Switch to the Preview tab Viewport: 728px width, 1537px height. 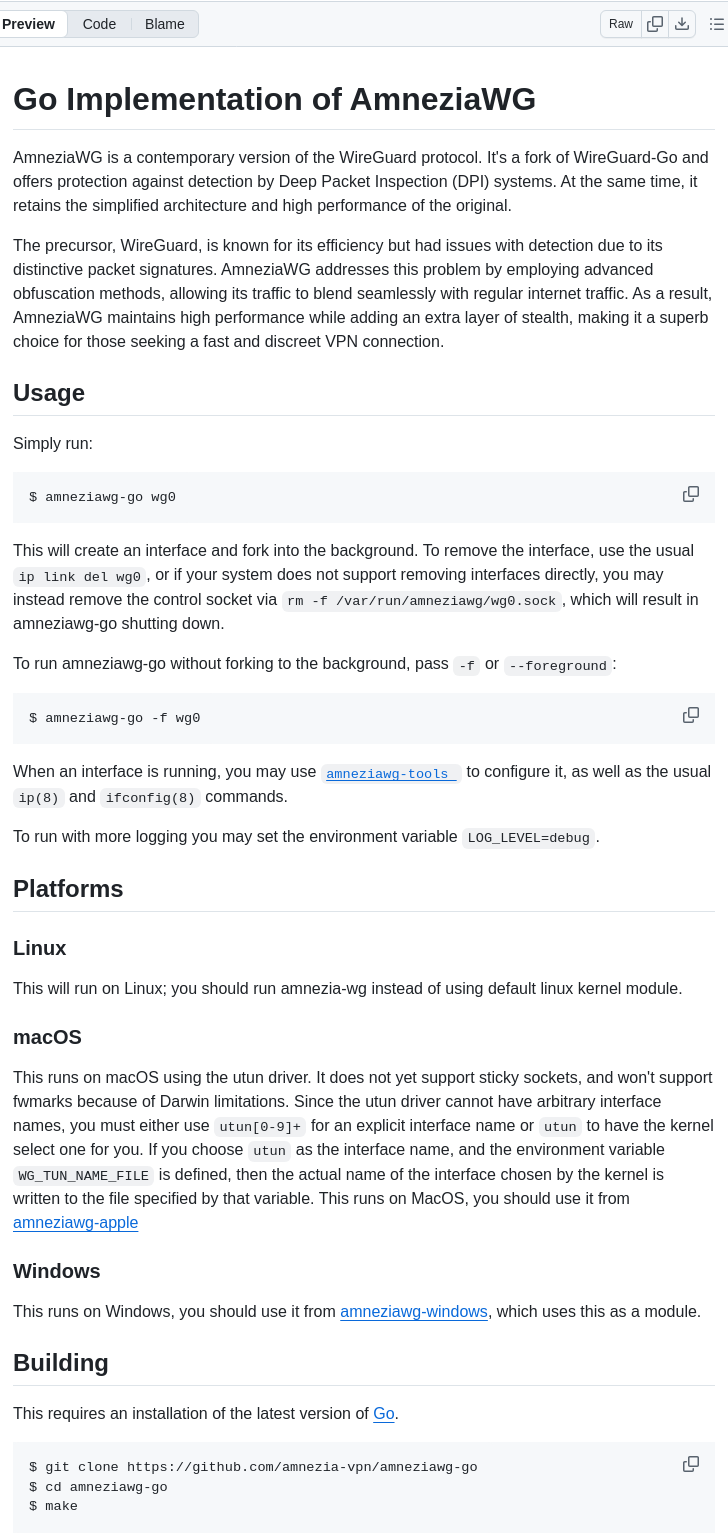[29, 24]
